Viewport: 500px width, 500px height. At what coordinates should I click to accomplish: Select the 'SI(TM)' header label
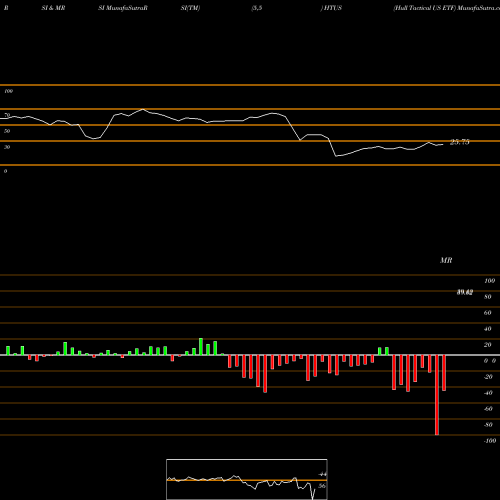click(190, 8)
